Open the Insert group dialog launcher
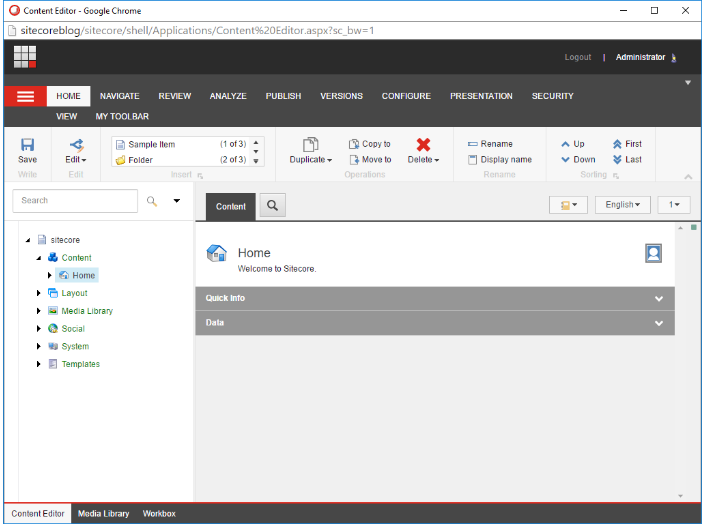This screenshot has height=525, width=705. (x=200, y=176)
